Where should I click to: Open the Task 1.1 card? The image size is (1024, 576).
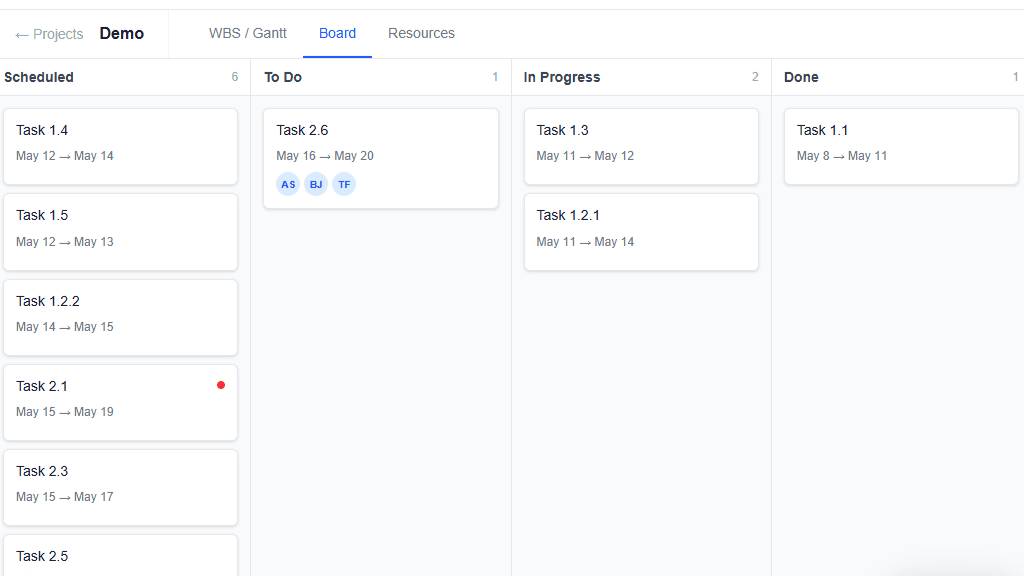901,146
